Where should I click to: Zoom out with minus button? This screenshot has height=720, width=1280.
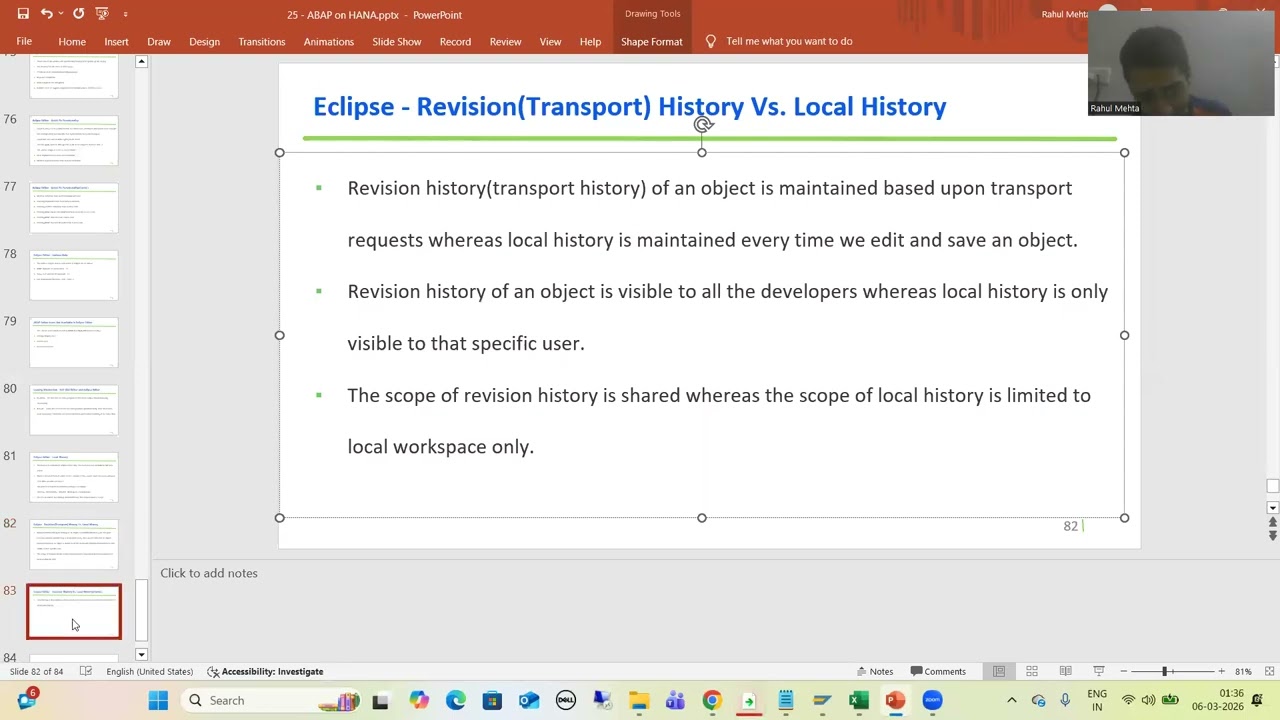click(x=1124, y=671)
